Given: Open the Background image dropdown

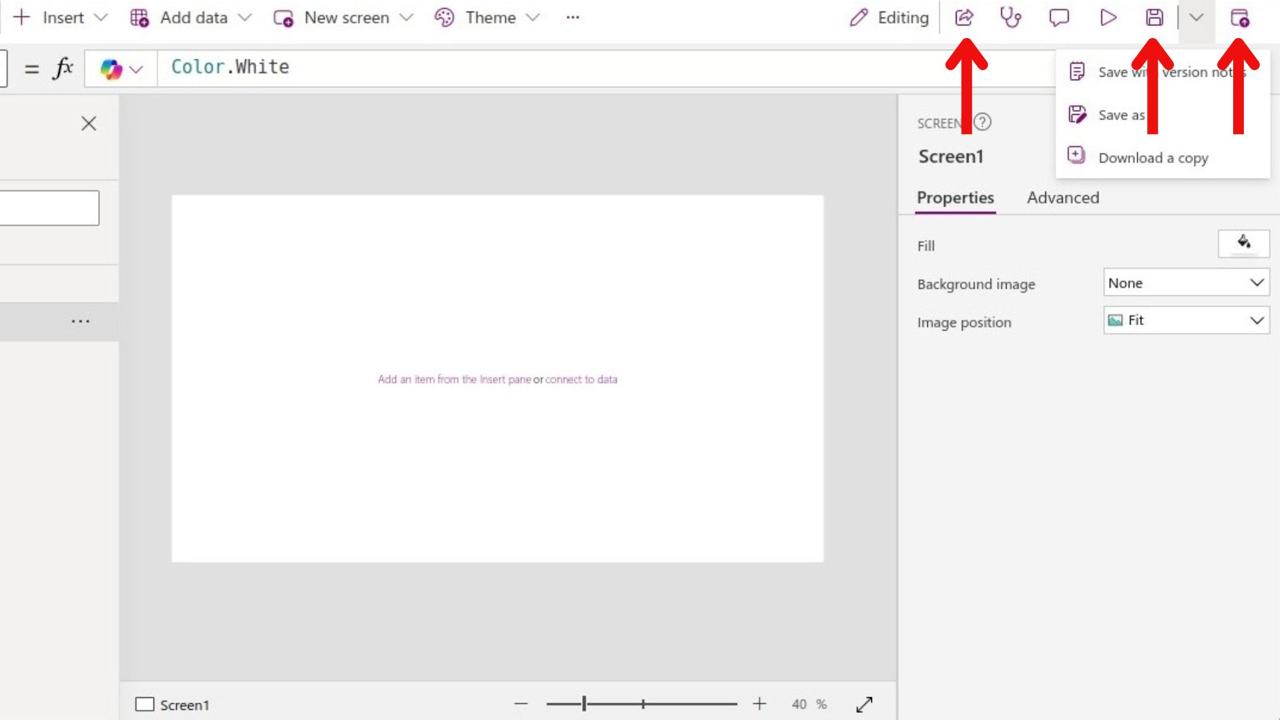Looking at the screenshot, I should [x=1186, y=283].
